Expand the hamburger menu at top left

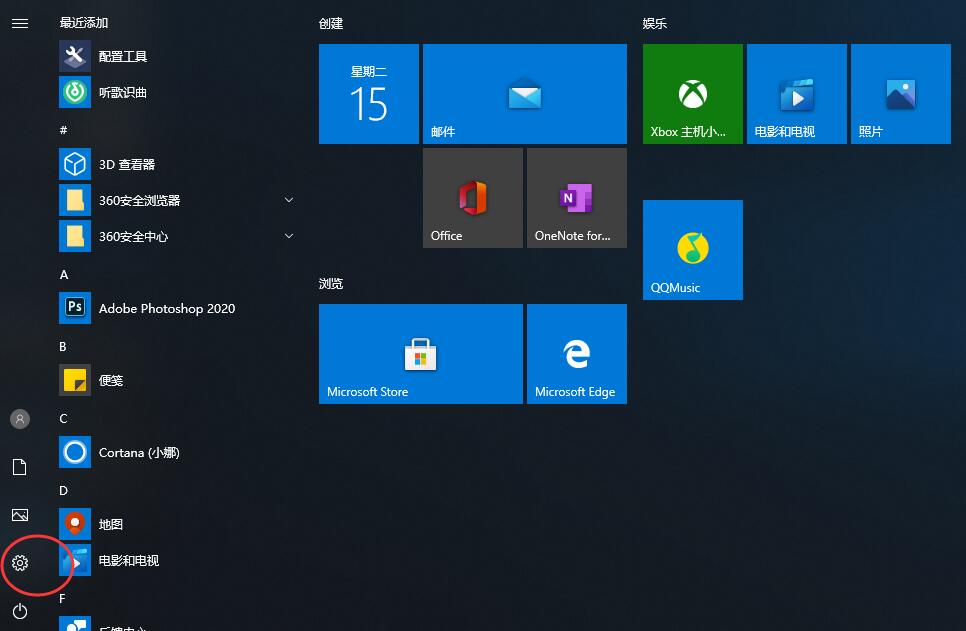click(19, 23)
